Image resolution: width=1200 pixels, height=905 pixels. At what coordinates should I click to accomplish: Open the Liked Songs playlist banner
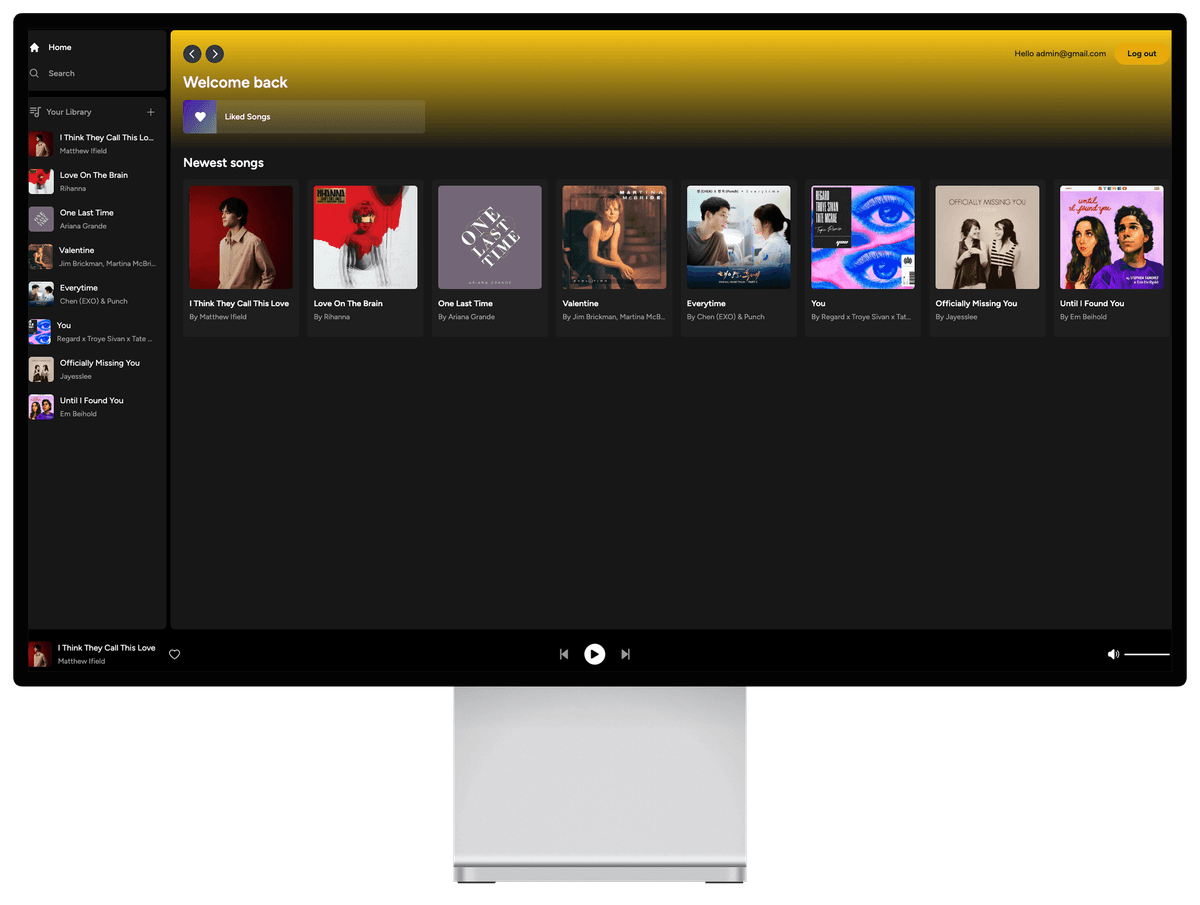click(303, 116)
